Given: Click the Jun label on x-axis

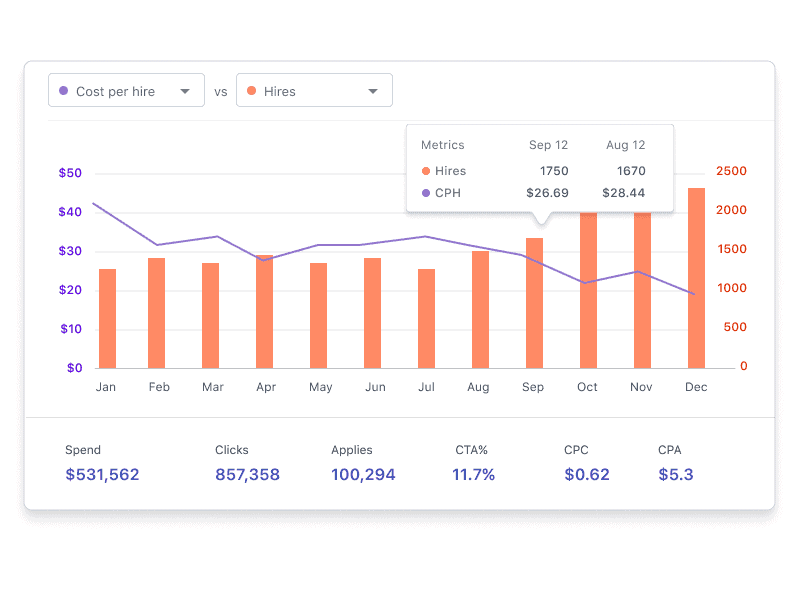Looking at the screenshot, I should pos(375,387).
